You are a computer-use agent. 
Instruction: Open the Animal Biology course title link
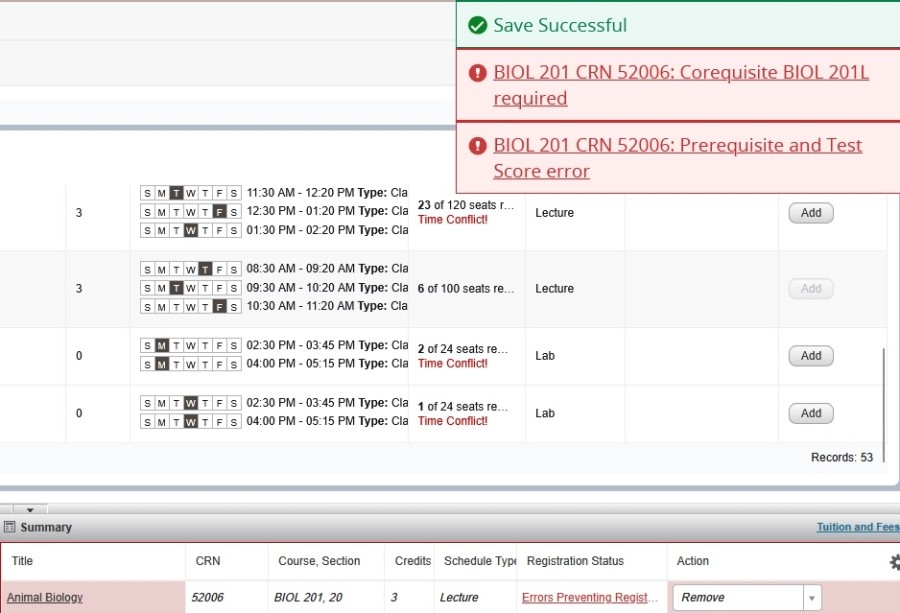click(45, 598)
